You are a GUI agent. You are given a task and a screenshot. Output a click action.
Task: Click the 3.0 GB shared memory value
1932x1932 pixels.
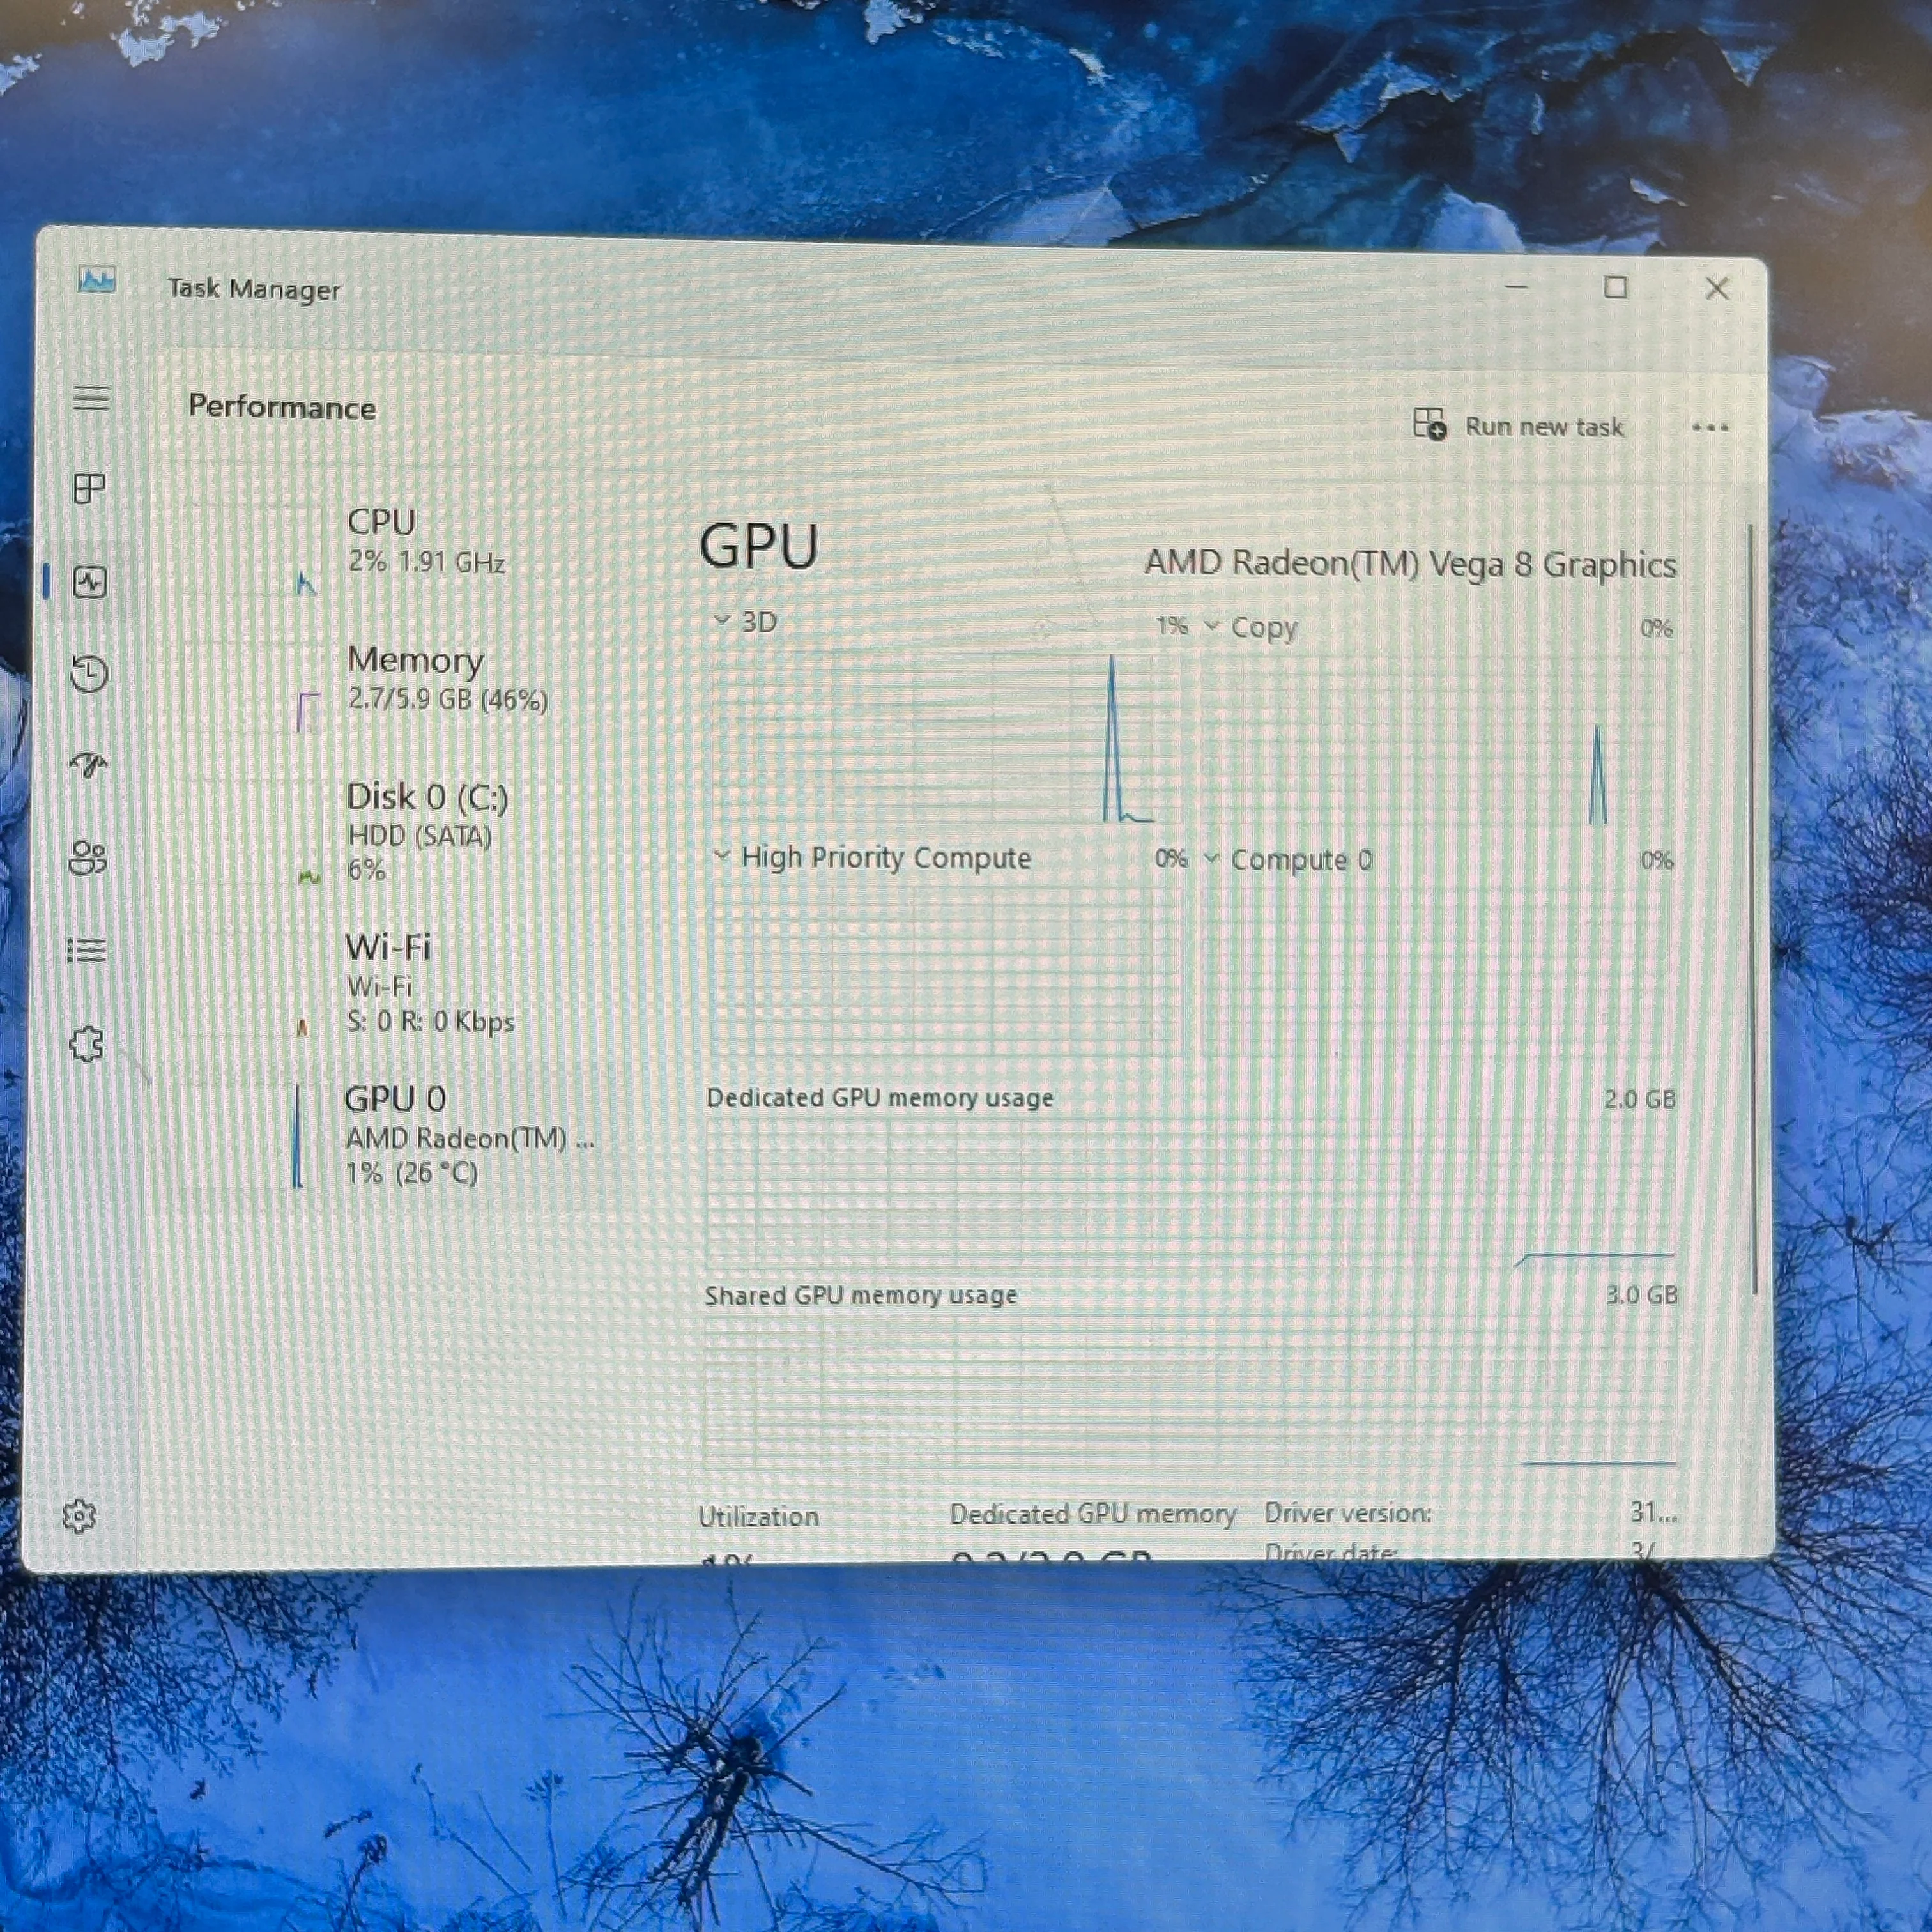pos(1642,1295)
